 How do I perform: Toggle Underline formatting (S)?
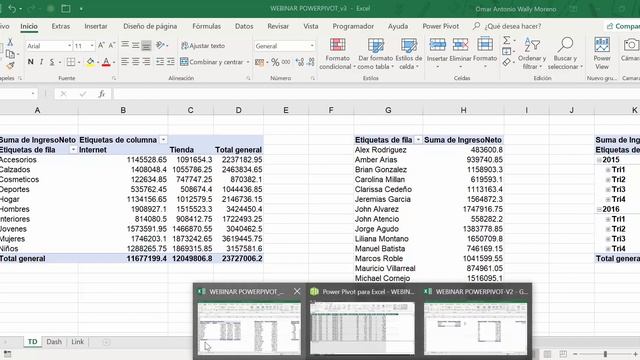pos(52,62)
